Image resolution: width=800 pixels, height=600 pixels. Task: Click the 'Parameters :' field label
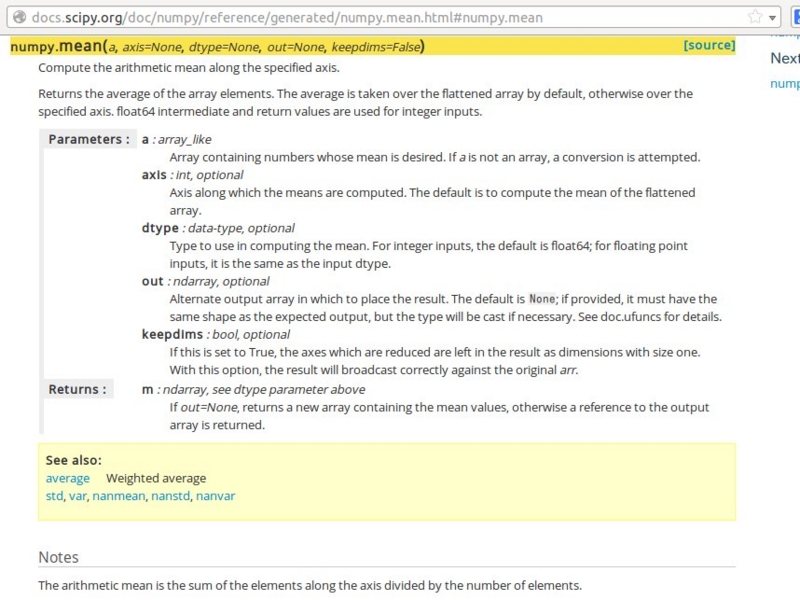point(89,139)
